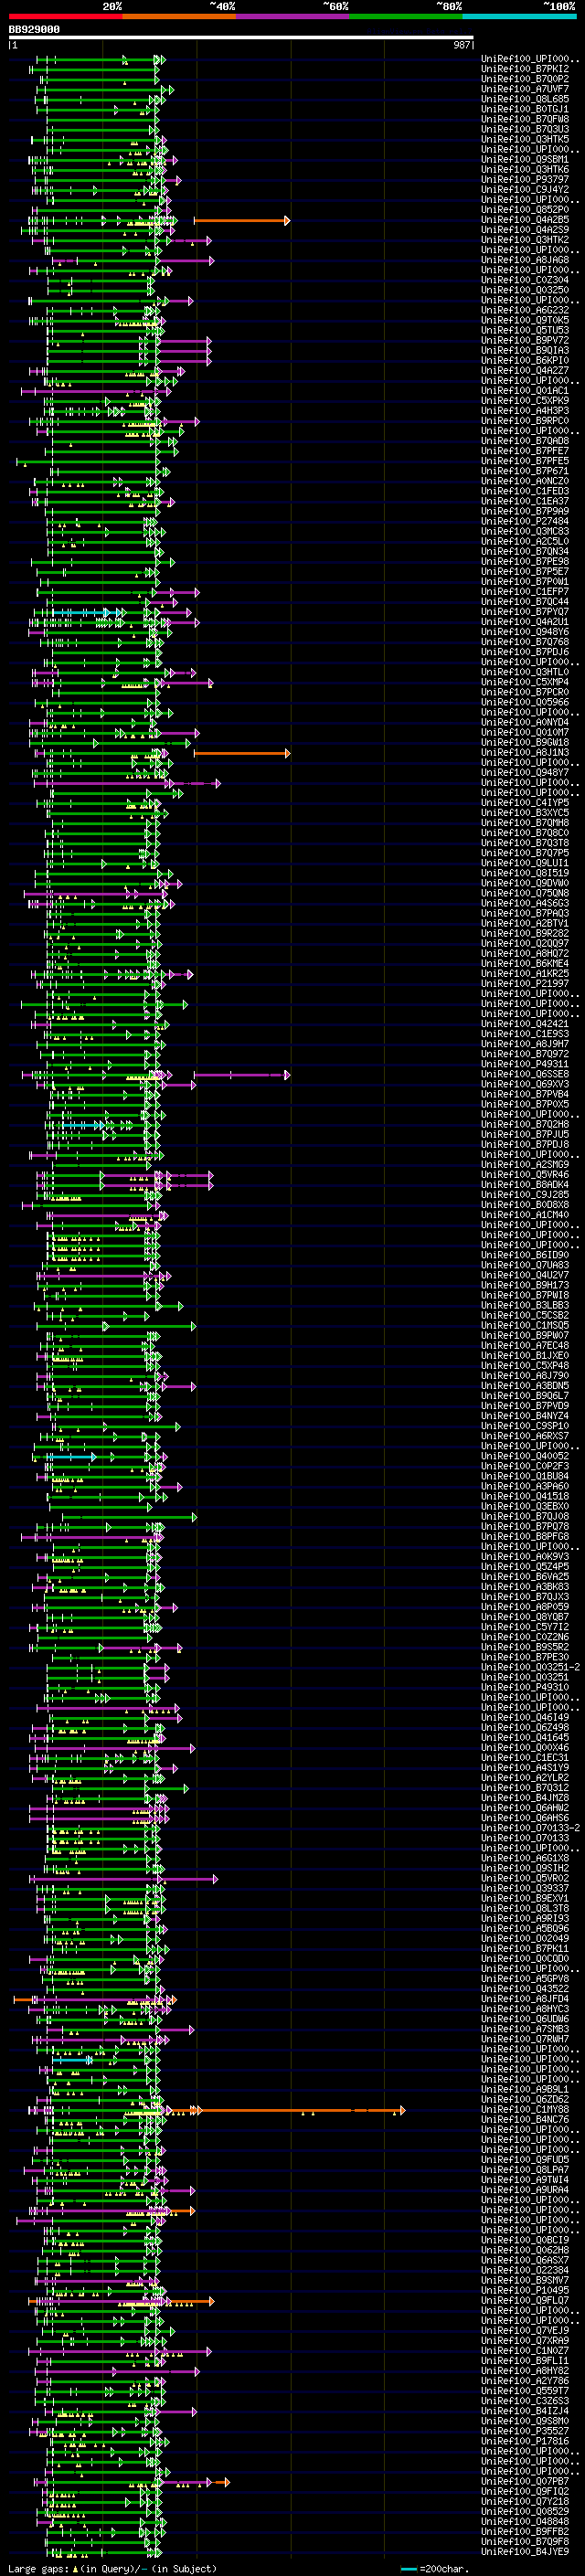Select hit label UniRef100_Q05966
The width and height of the screenshot is (585, 2576).
[x=525, y=703]
